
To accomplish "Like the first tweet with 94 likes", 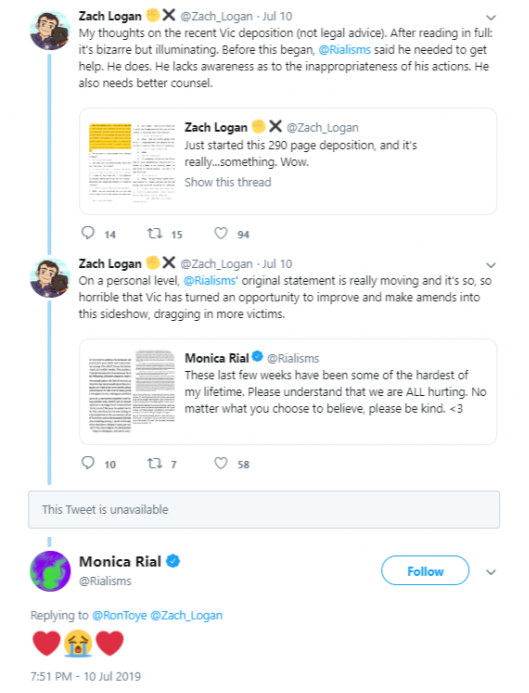I will [x=221, y=233].
